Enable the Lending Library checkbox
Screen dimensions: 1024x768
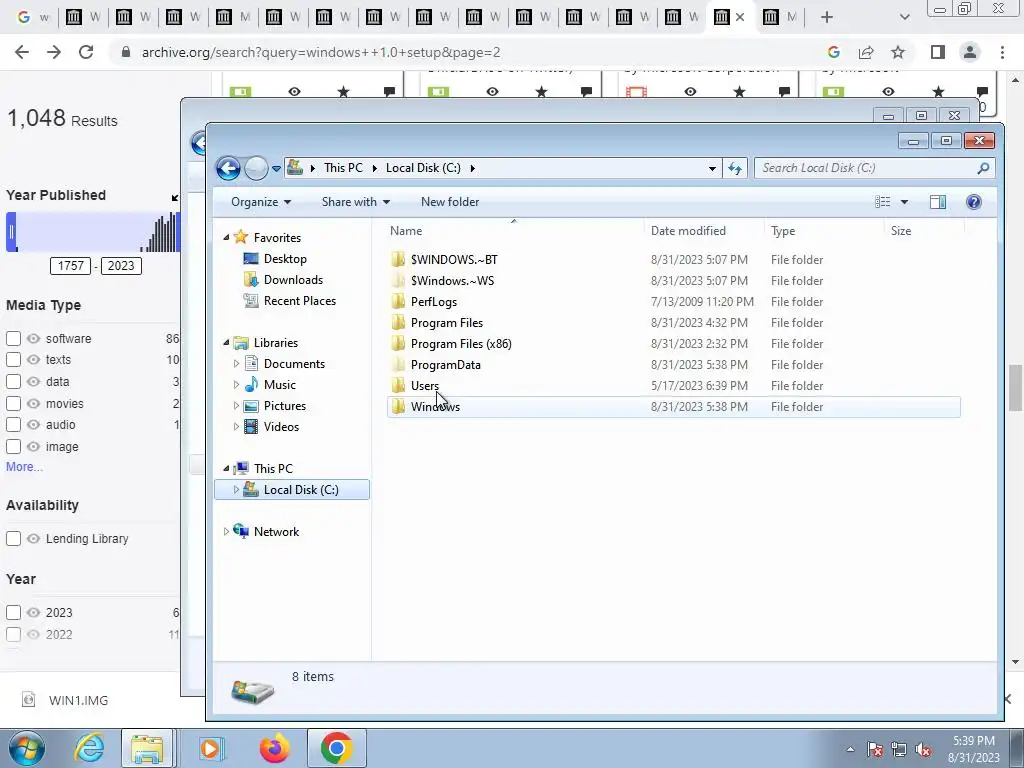click(13, 539)
